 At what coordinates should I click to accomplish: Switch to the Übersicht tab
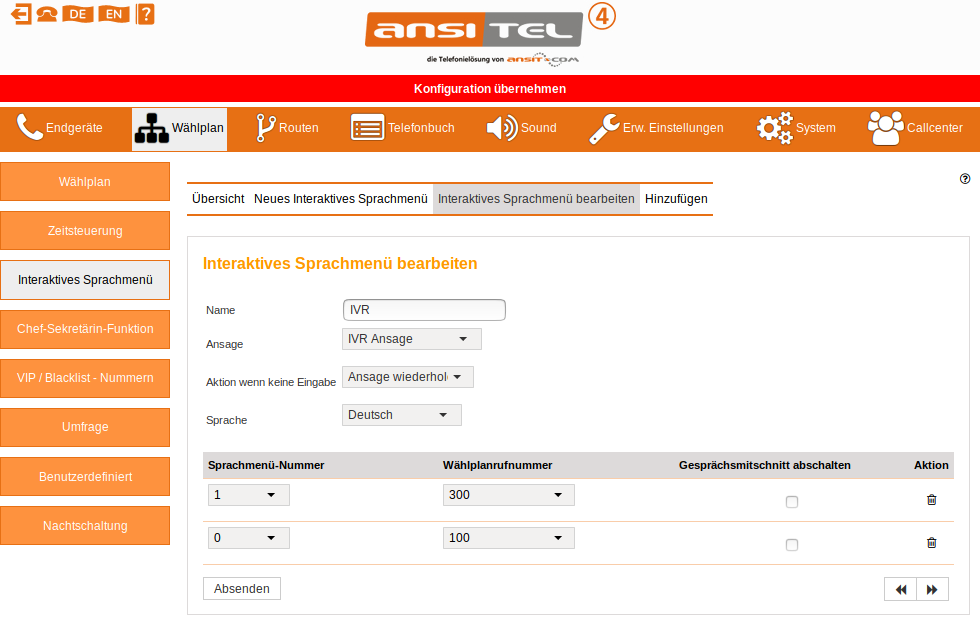pyautogui.click(x=218, y=199)
